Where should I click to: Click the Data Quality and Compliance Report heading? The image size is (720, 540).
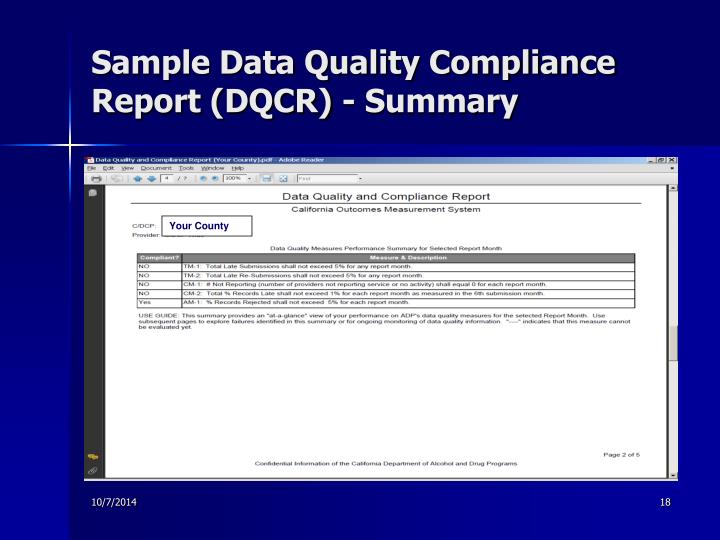click(x=386, y=197)
